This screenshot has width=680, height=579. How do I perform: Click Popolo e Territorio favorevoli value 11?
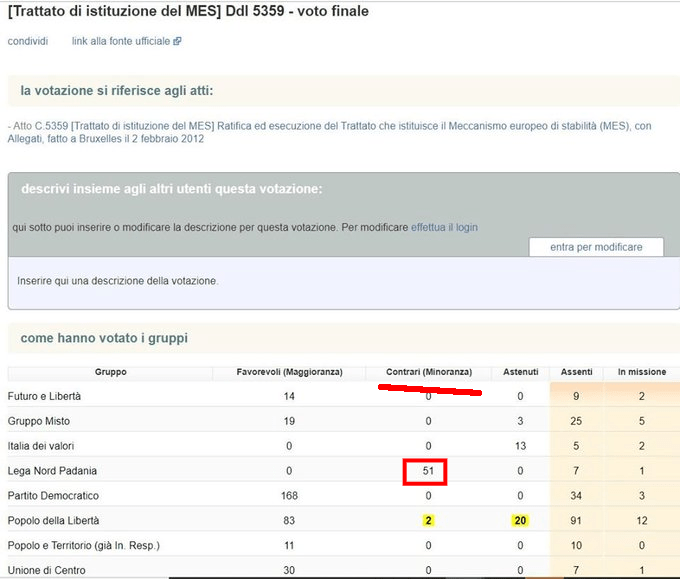(x=289, y=545)
